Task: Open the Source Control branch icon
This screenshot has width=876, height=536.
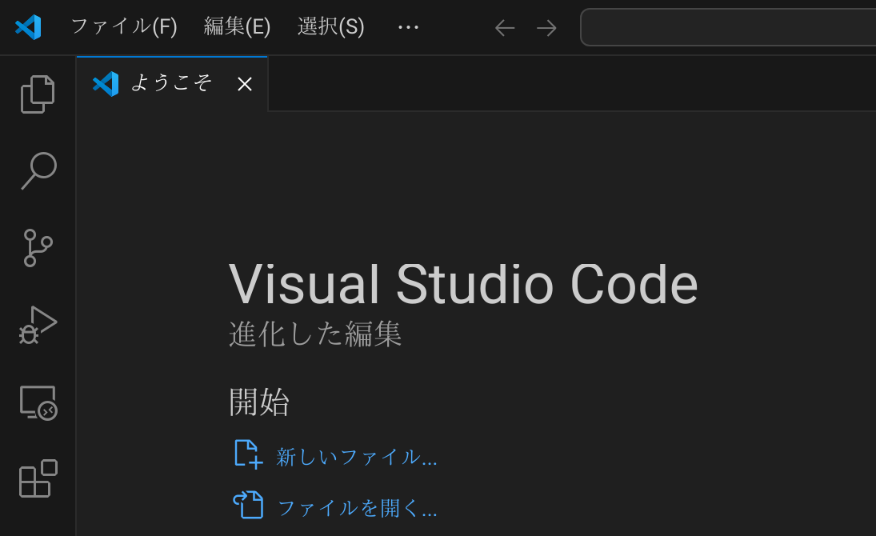Action: click(38, 248)
